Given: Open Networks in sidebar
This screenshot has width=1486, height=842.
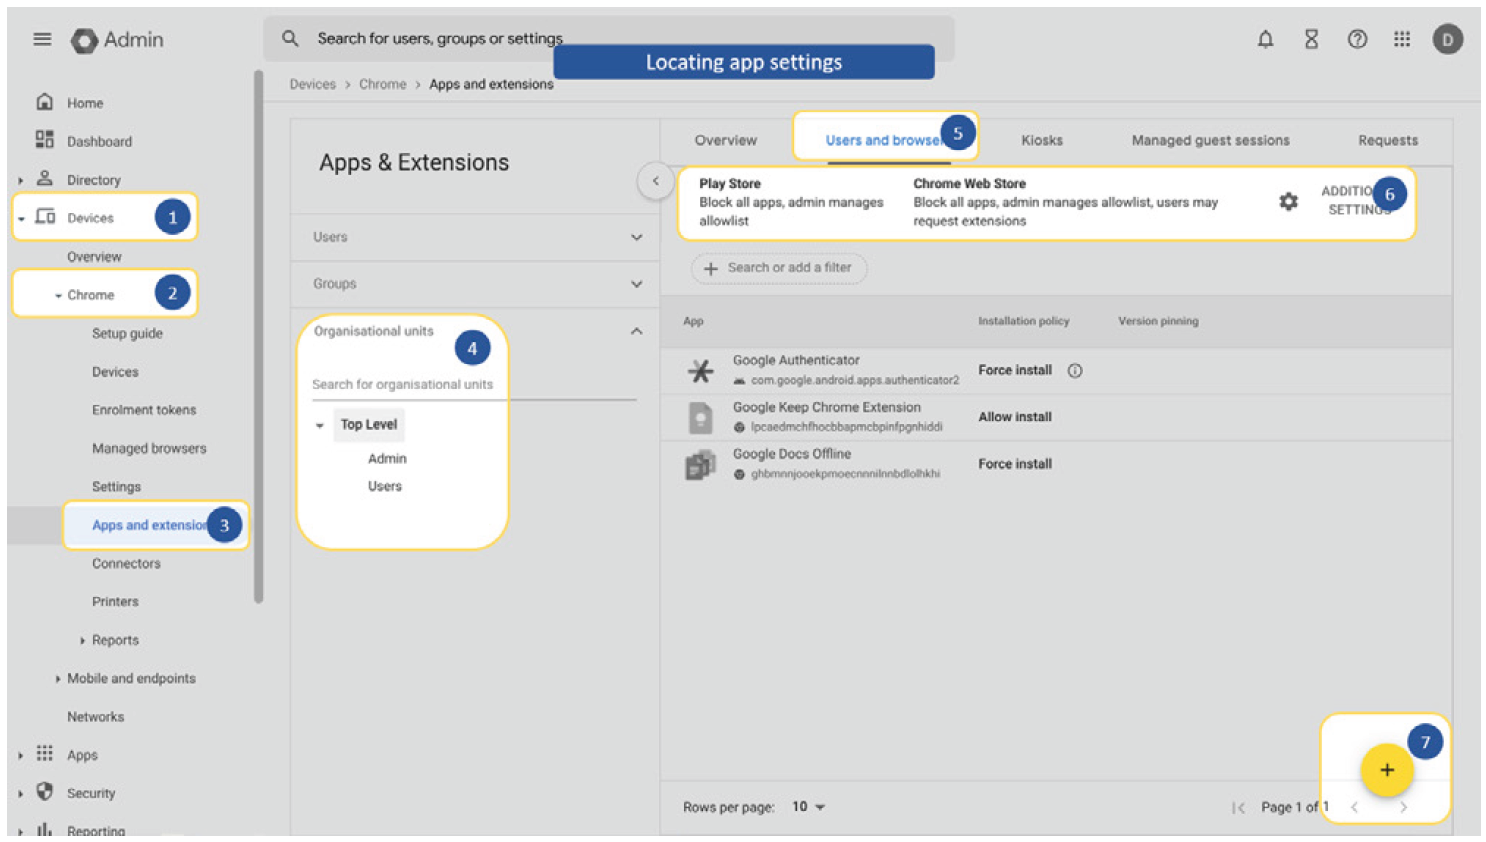Looking at the screenshot, I should click(x=96, y=716).
